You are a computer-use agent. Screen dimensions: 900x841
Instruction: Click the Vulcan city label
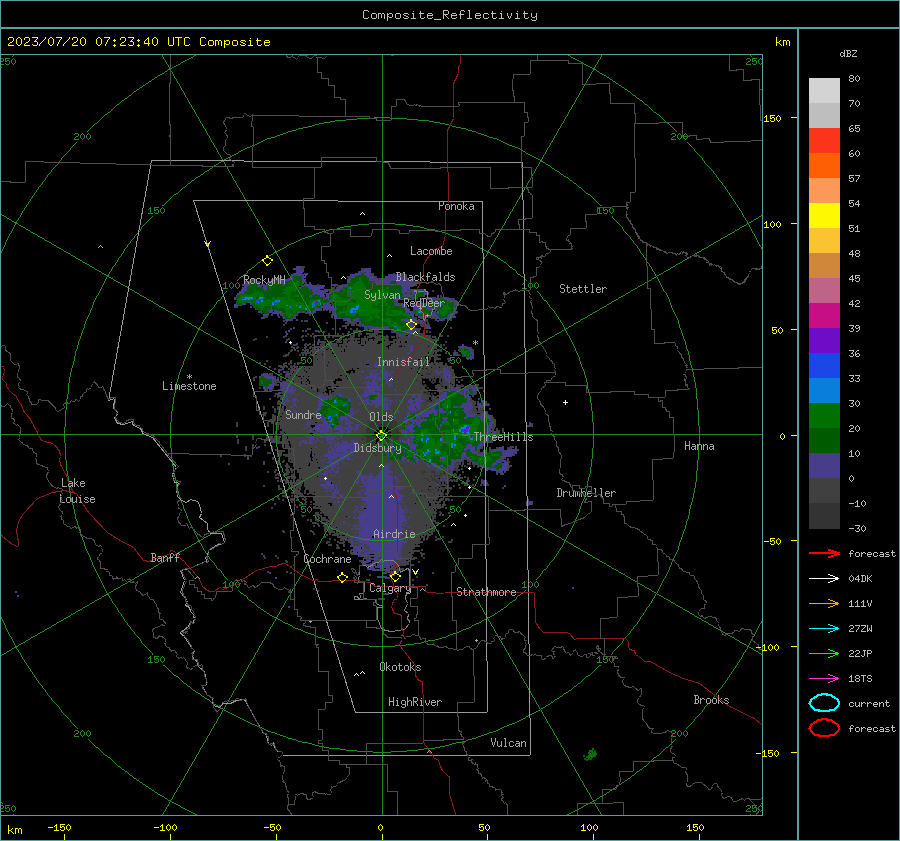point(508,743)
